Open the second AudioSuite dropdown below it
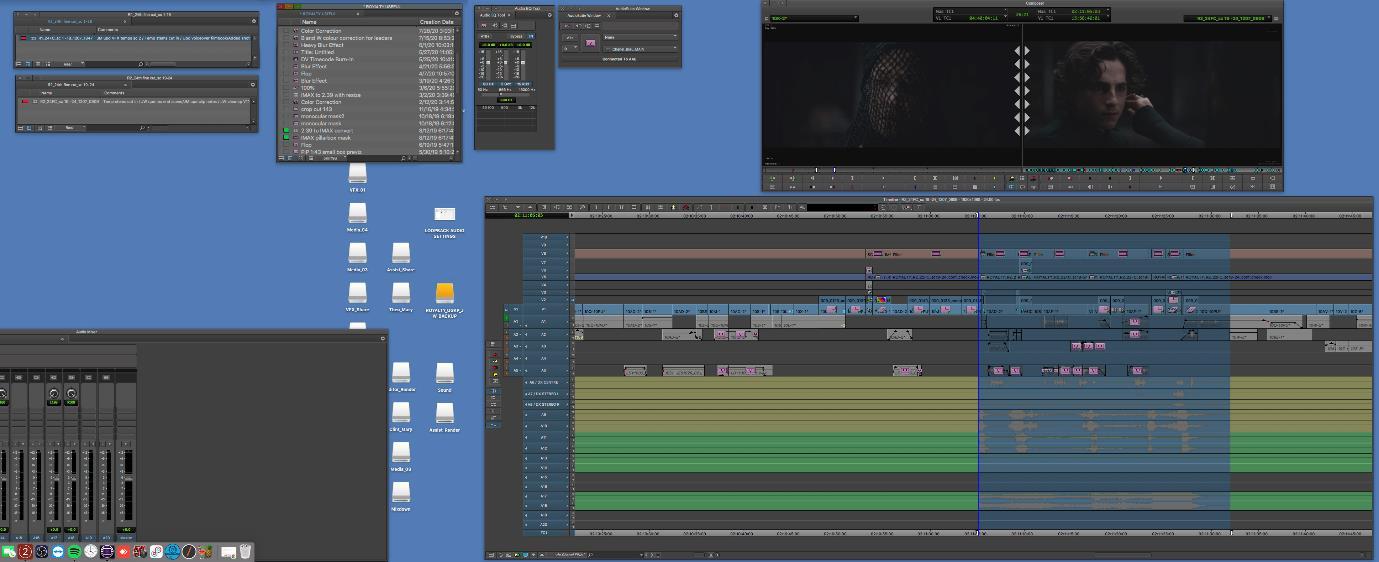The image size is (1379, 562). (640, 49)
